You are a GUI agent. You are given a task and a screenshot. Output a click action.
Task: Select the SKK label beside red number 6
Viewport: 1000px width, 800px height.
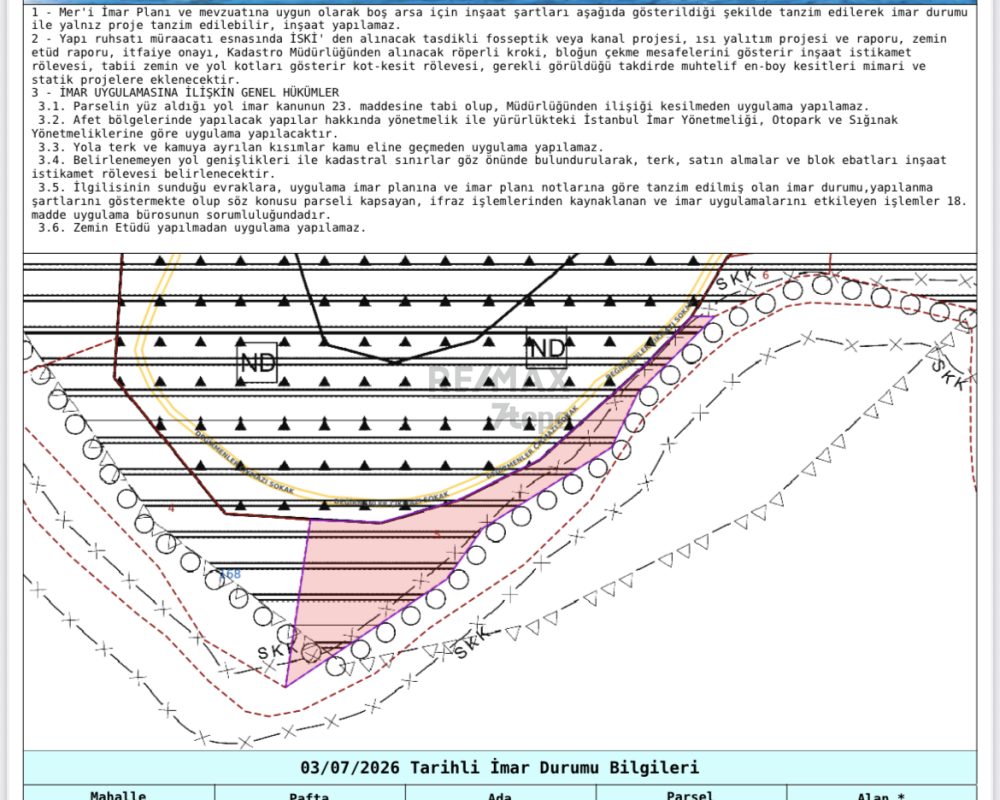click(736, 279)
